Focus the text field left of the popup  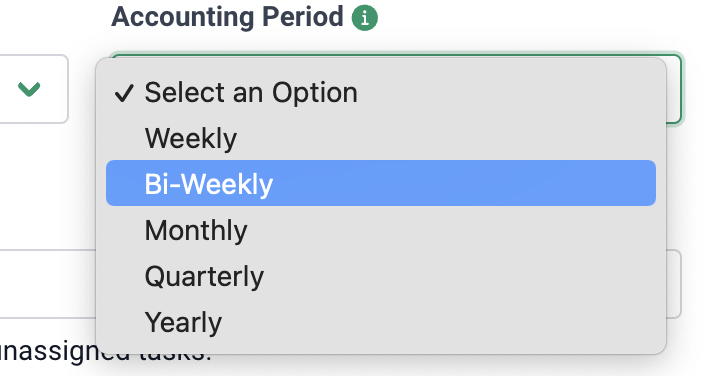point(47,284)
